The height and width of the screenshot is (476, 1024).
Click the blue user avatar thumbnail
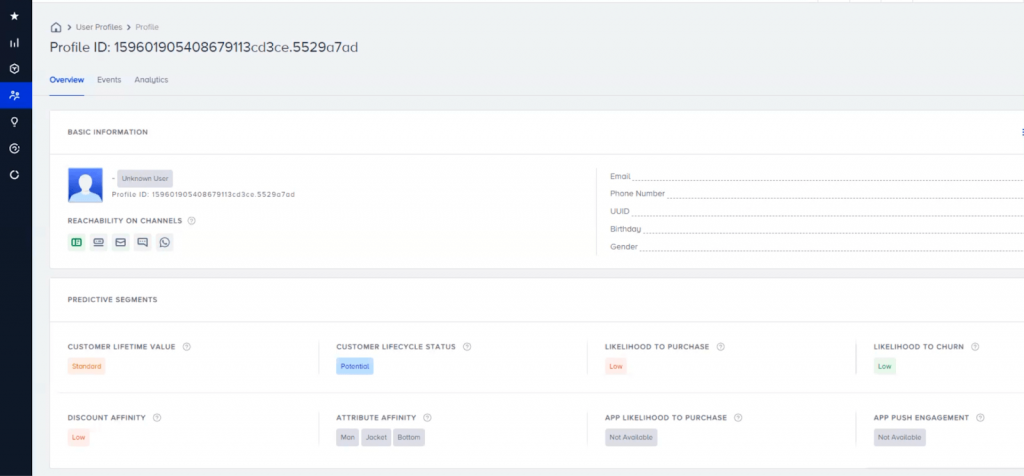85,185
